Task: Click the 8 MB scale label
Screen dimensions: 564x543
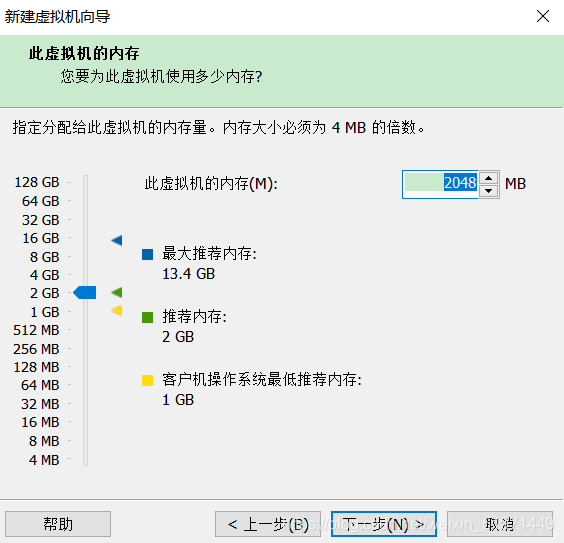Action: click(44, 441)
